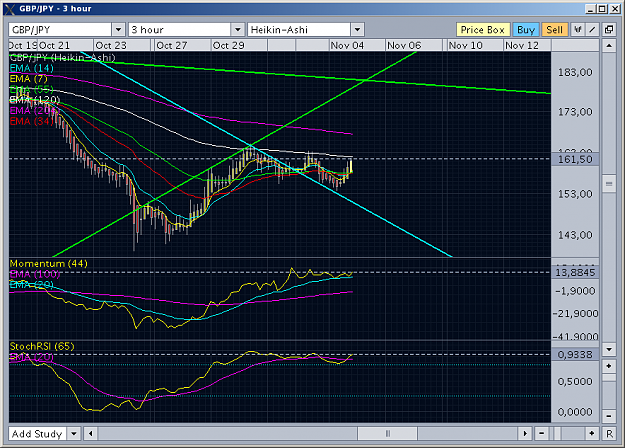Click the EMA (7) legend label
Image resolution: width=625 pixels, height=448 pixels.
tap(28, 79)
